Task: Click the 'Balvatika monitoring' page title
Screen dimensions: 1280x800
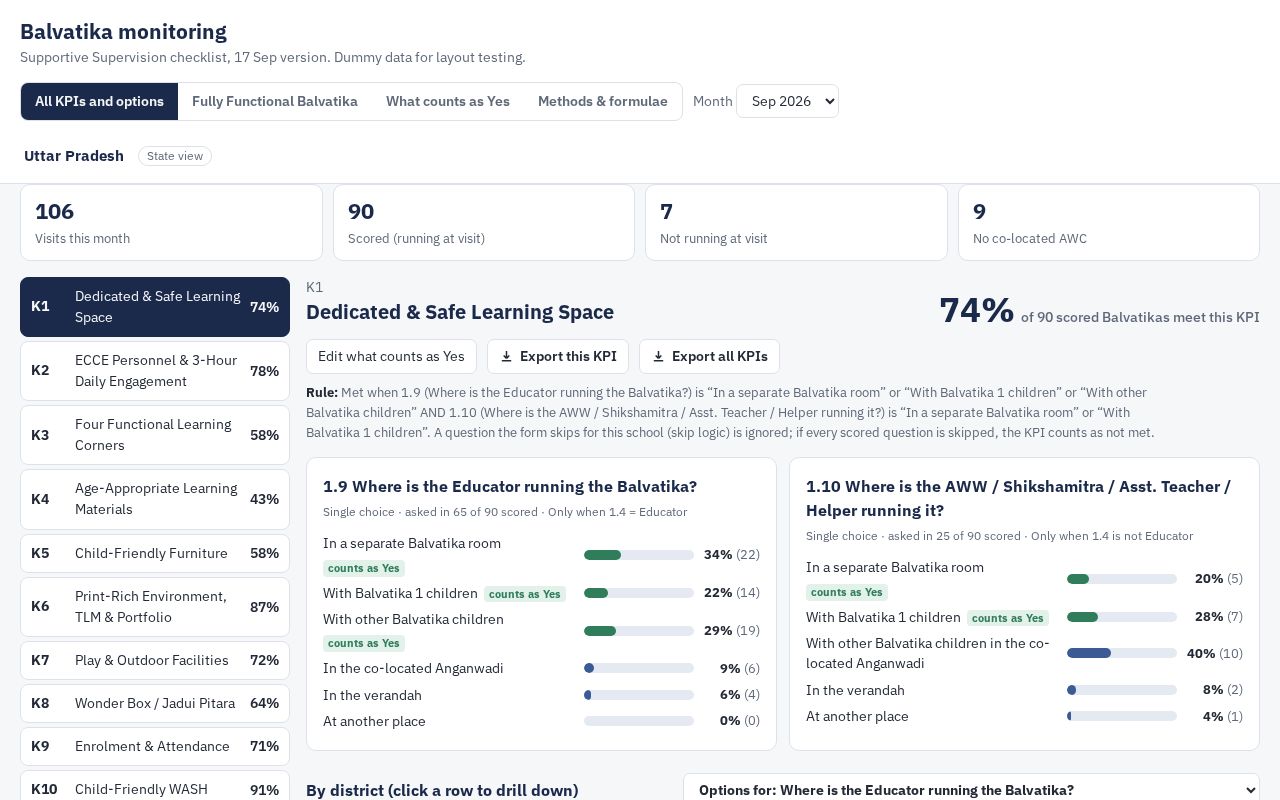Action: (123, 32)
